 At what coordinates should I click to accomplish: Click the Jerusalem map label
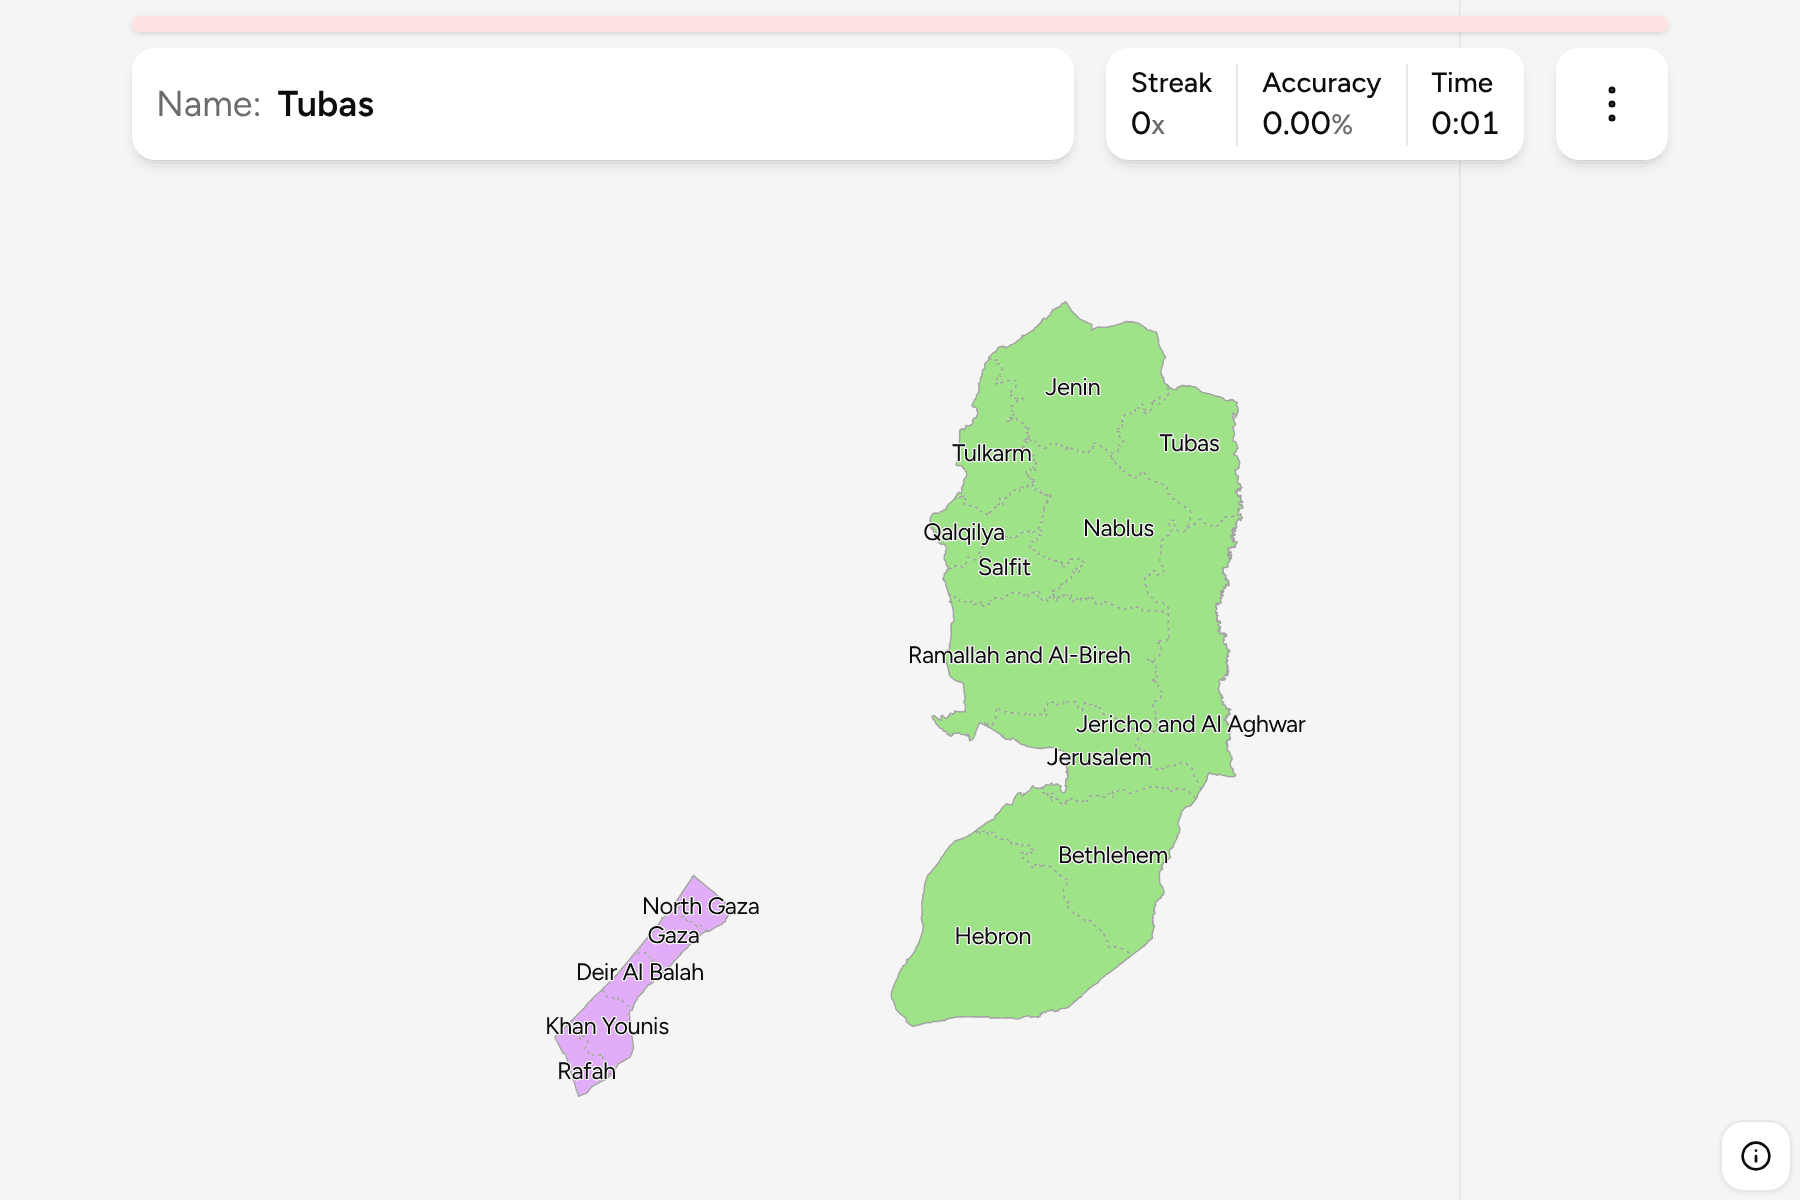coord(1098,757)
